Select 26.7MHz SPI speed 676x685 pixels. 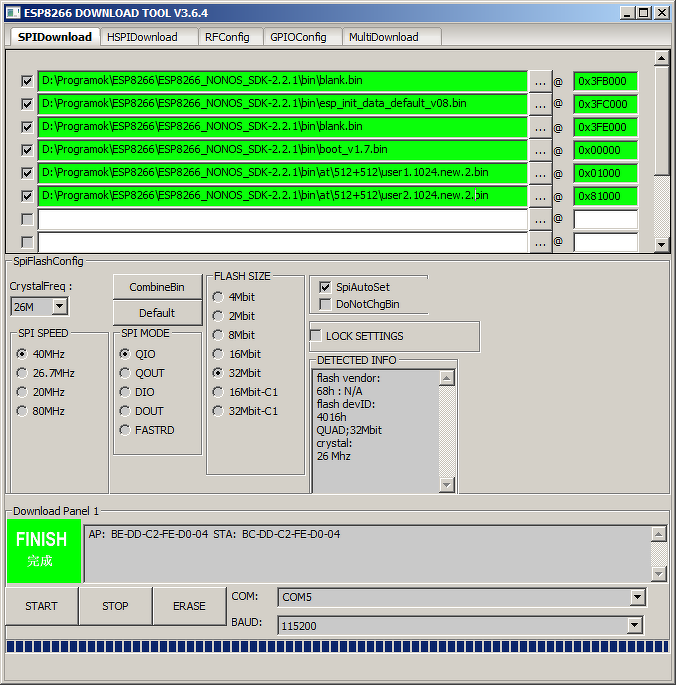(x=45, y=373)
